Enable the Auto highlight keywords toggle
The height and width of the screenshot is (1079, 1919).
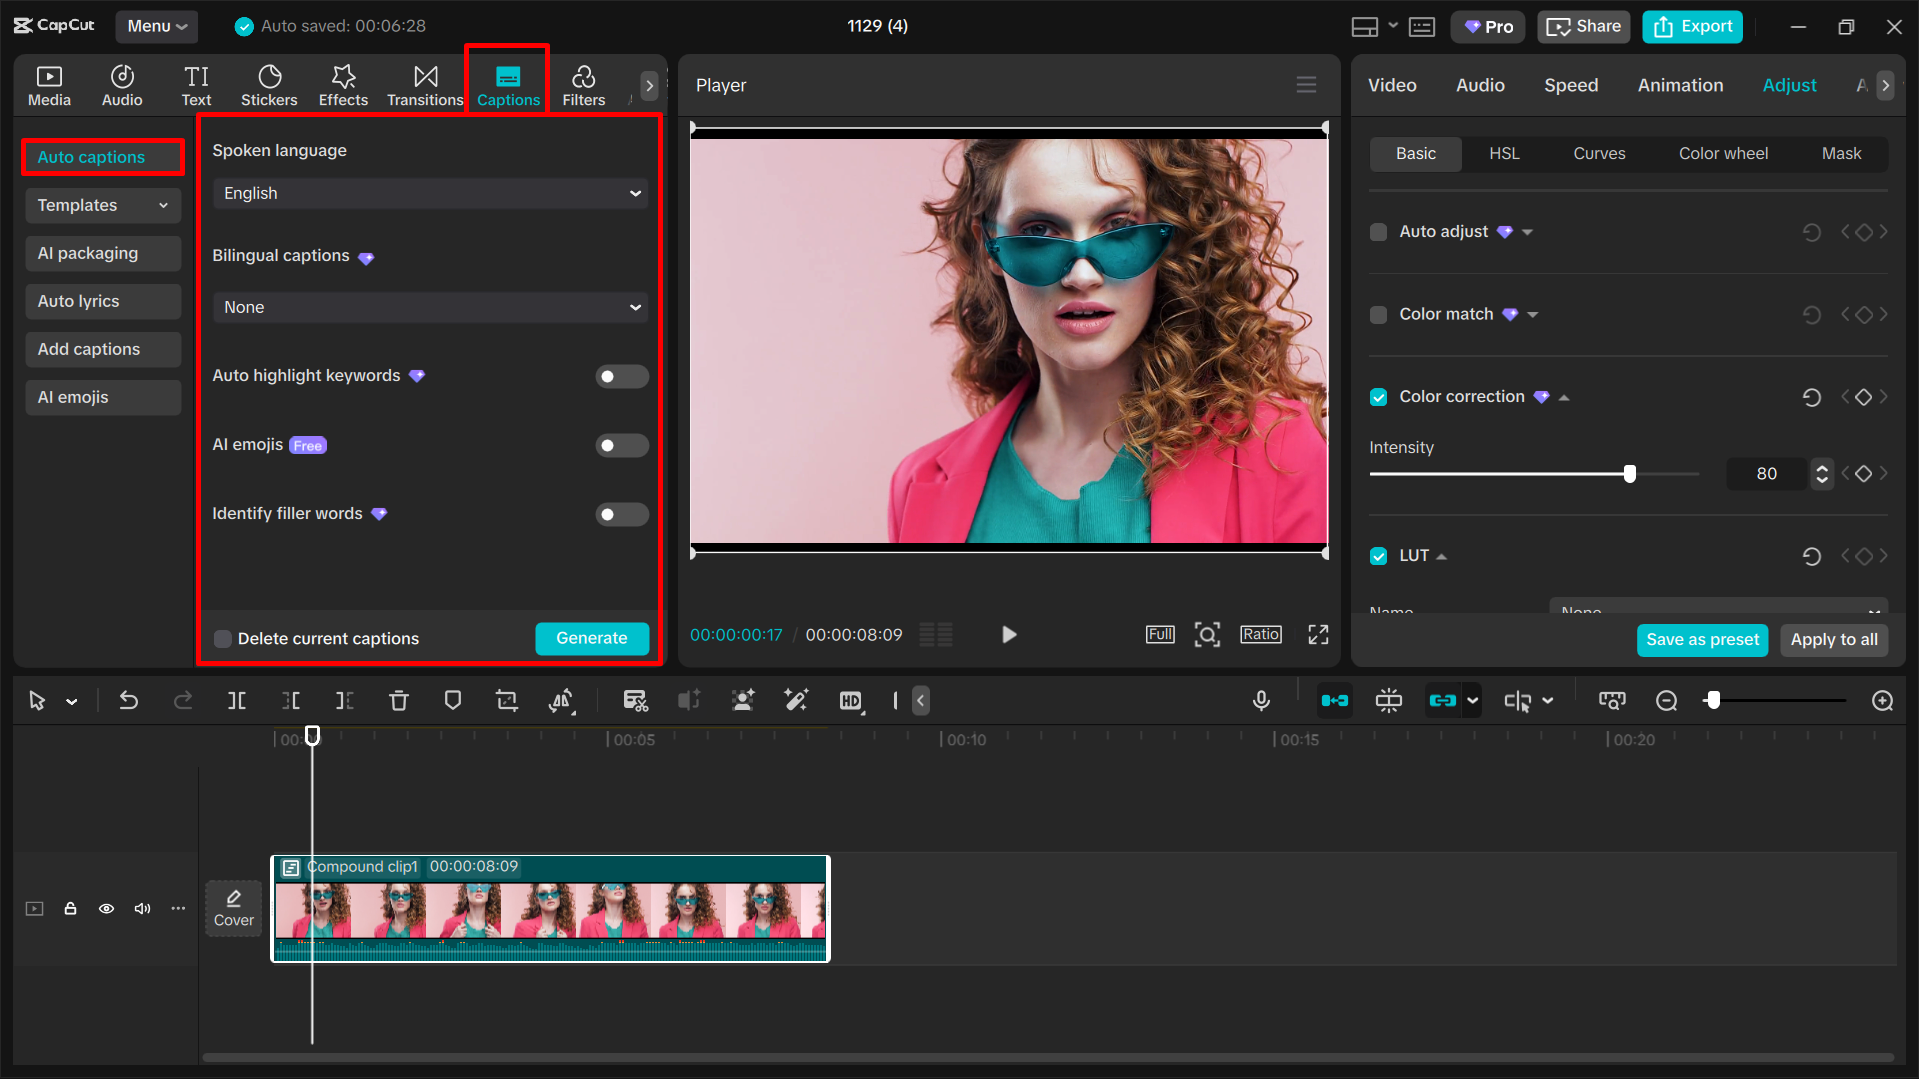click(621, 376)
